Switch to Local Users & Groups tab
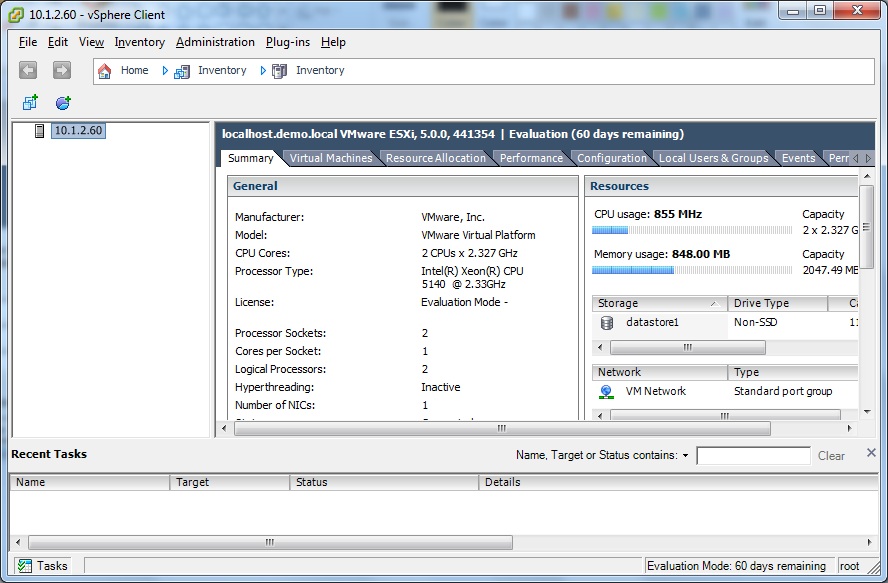The height and width of the screenshot is (583, 888). [714, 158]
